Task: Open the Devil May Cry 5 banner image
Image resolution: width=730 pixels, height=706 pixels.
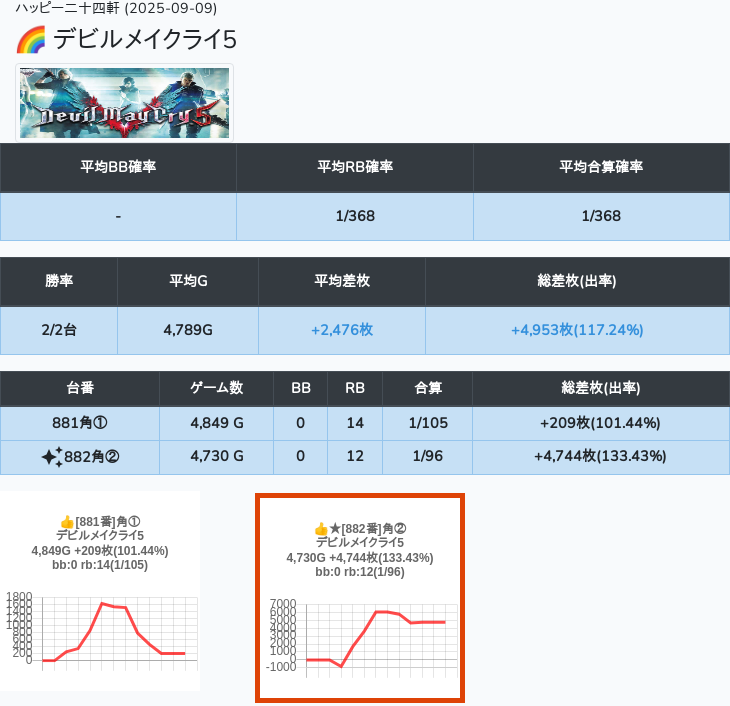Action: pyautogui.click(x=125, y=103)
